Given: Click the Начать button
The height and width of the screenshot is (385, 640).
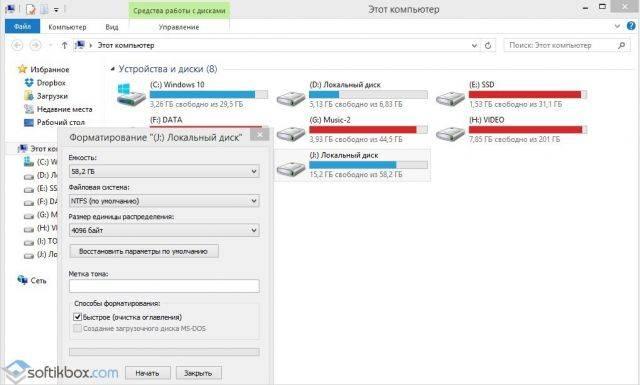Looking at the screenshot, I should (147, 373).
